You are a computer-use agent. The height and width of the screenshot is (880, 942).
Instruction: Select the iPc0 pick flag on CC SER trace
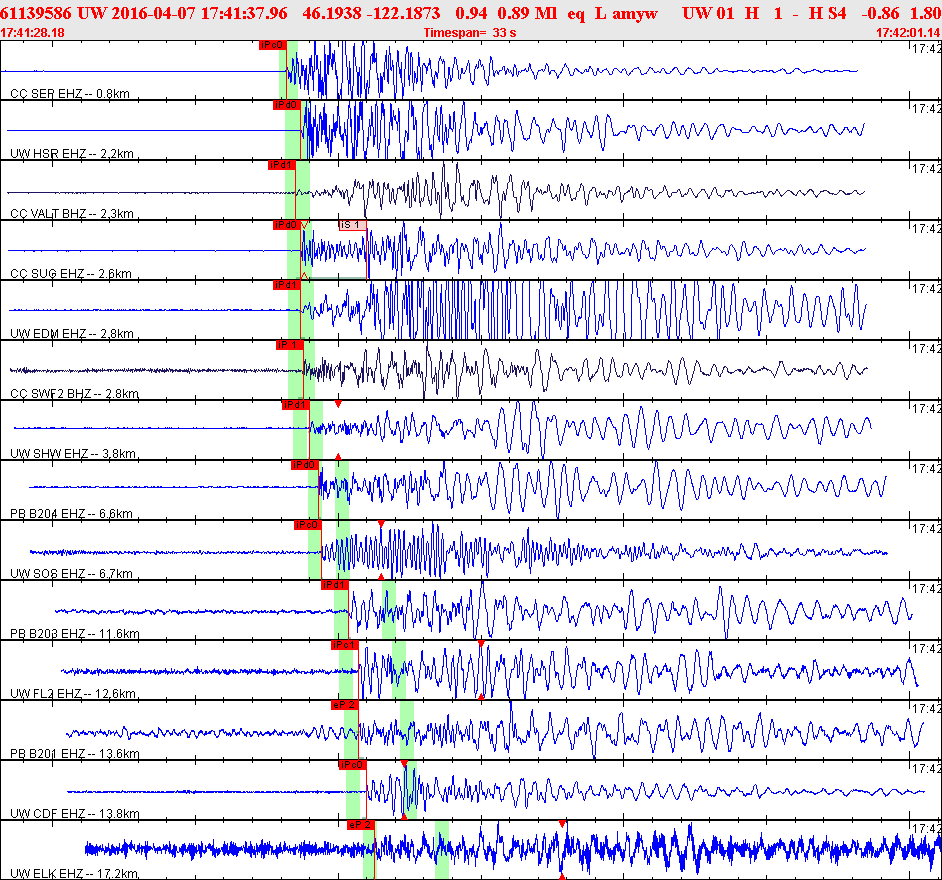272,45
